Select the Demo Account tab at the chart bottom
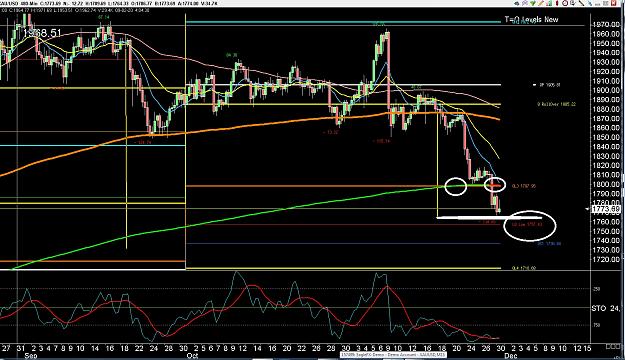This screenshot has width=625, height=360. tap(393, 354)
